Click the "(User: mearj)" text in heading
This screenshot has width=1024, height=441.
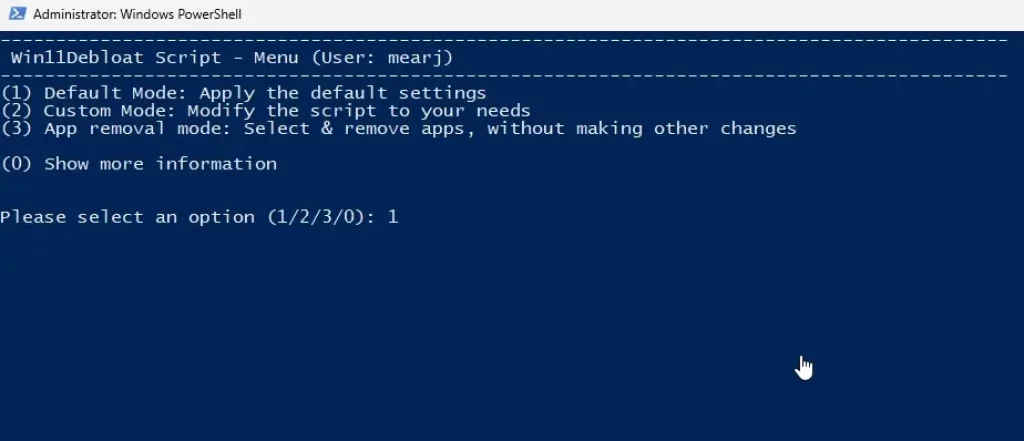coord(382,58)
